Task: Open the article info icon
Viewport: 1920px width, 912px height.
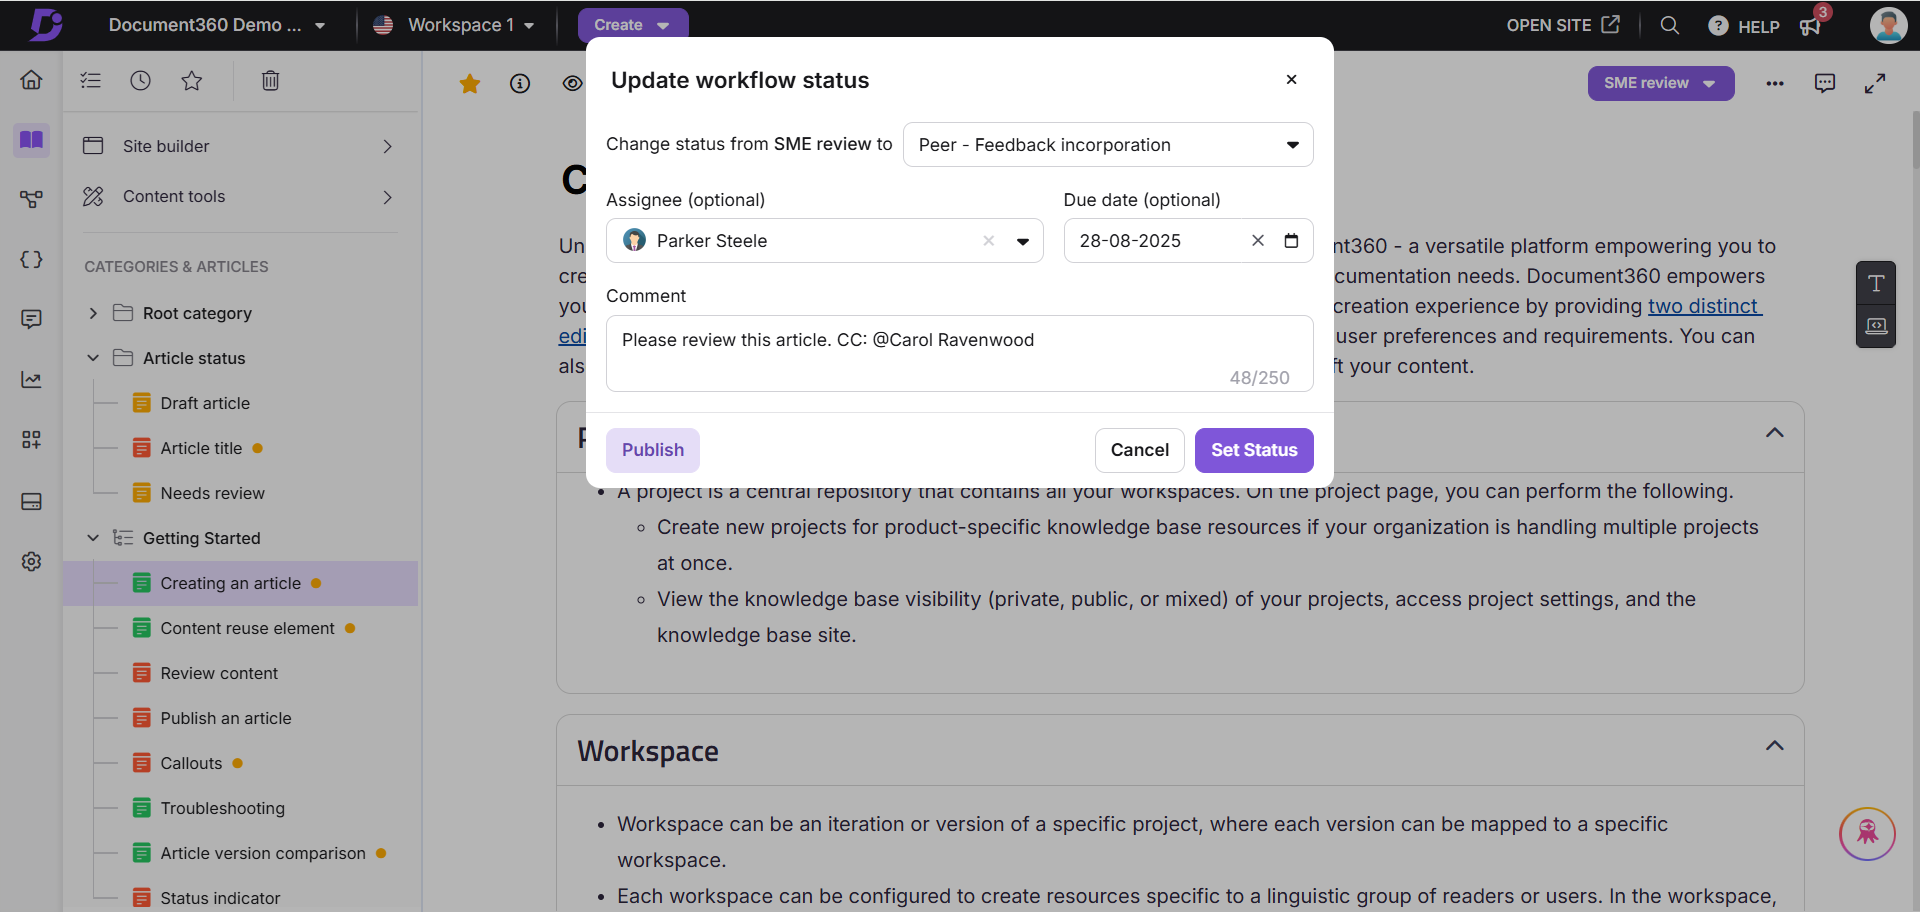Action: 520,84
